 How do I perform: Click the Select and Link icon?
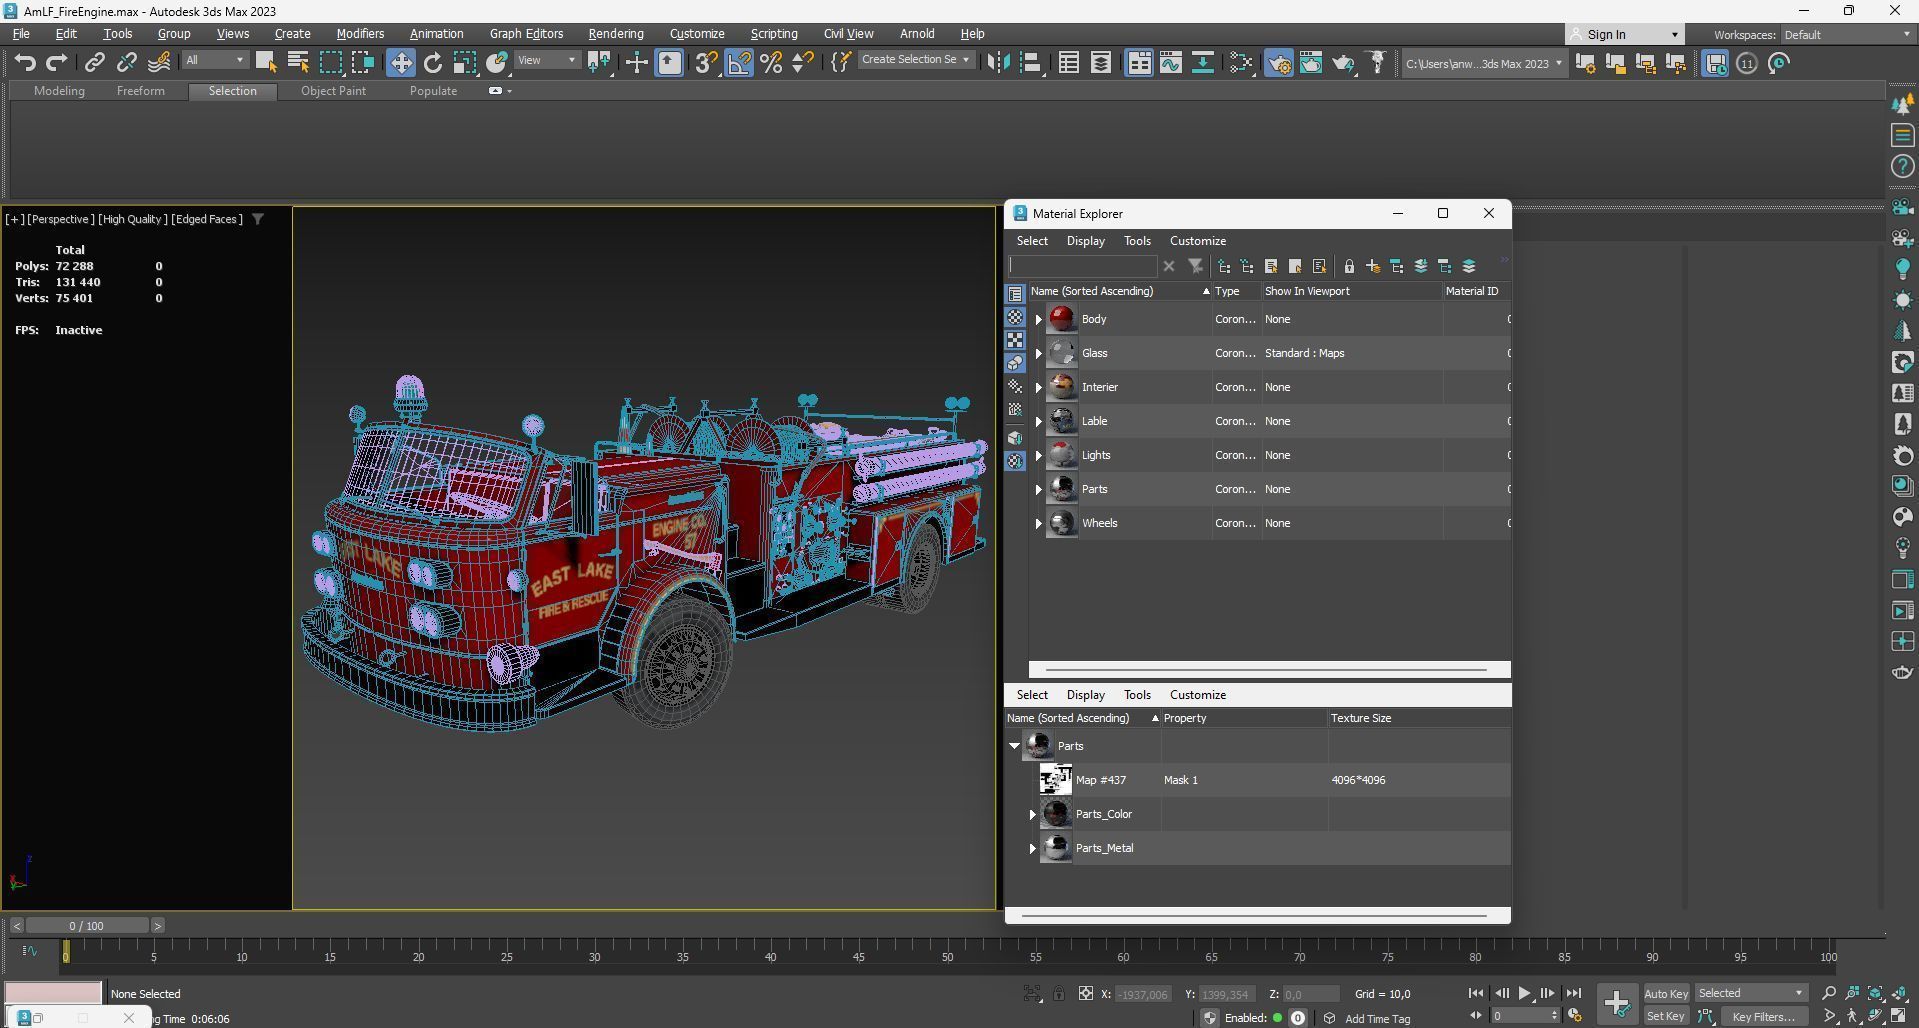tap(94, 63)
